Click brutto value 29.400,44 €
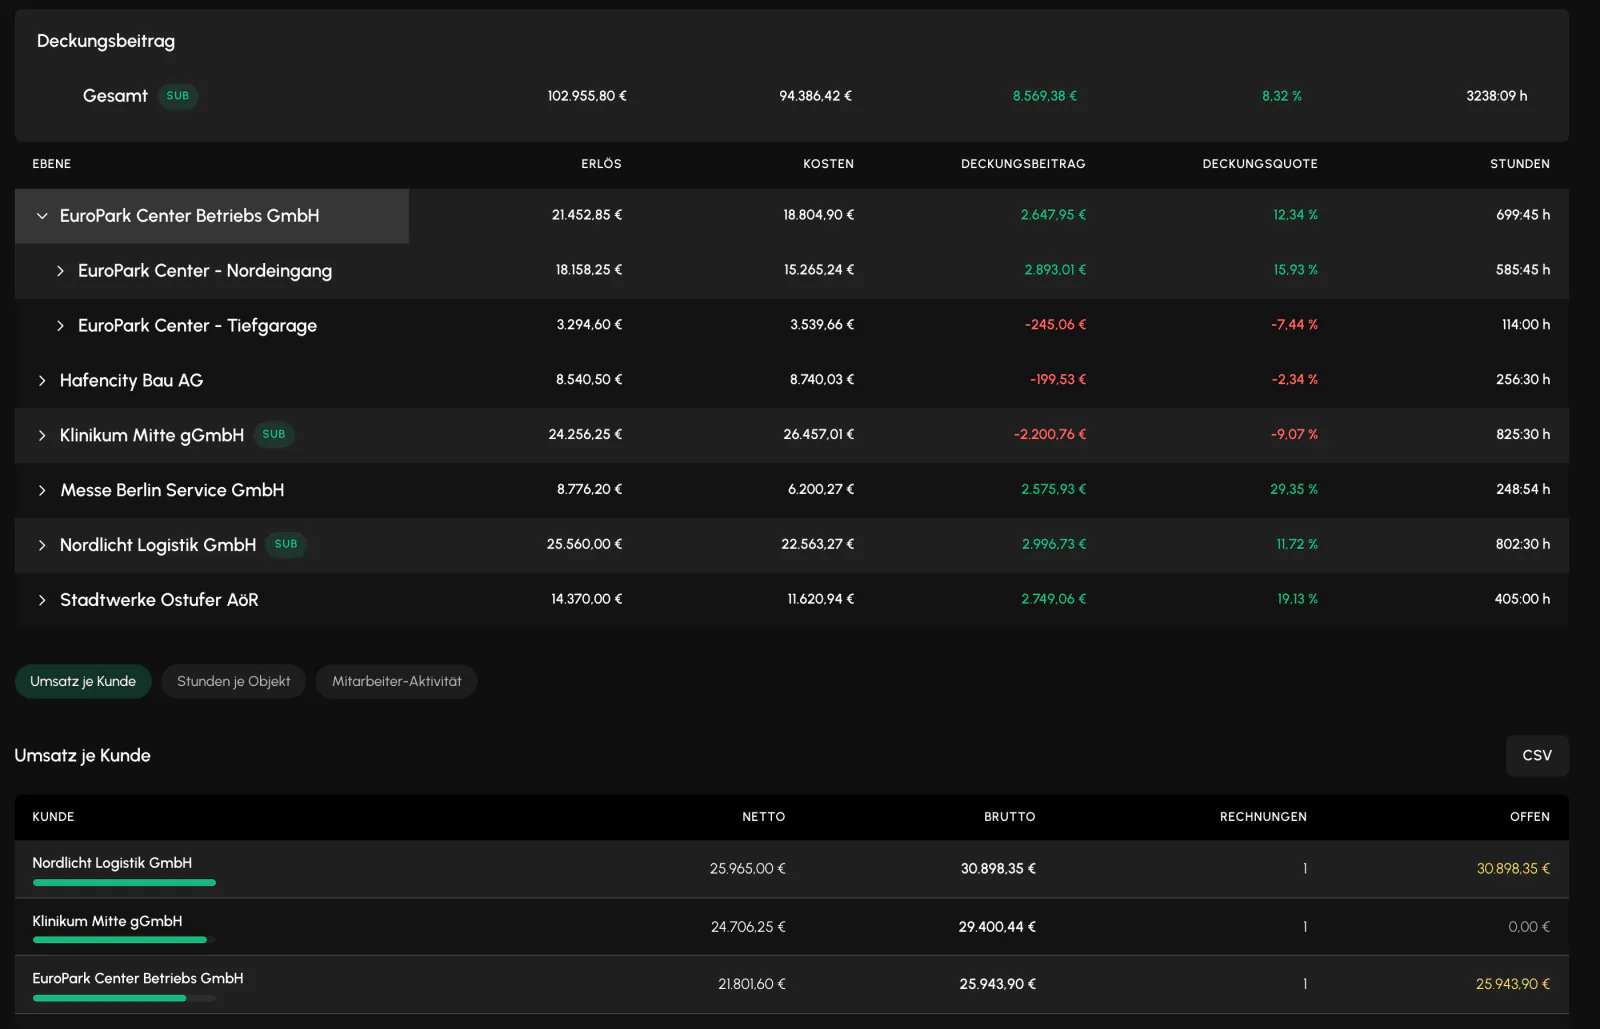Image resolution: width=1600 pixels, height=1029 pixels. (x=997, y=927)
